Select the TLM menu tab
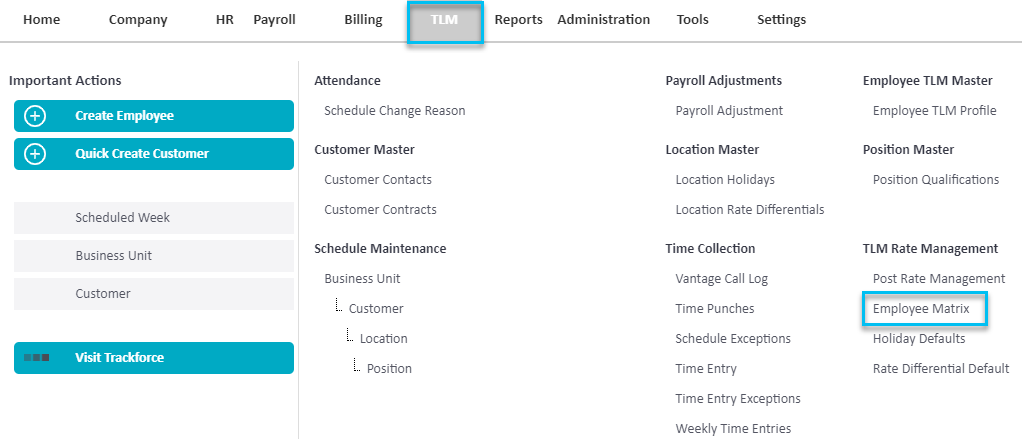Viewport: 1022px width, 439px height. coord(445,22)
